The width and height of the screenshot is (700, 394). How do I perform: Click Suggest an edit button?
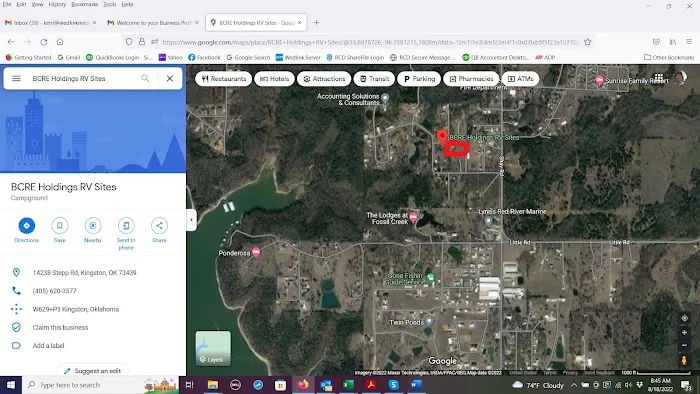[92, 371]
